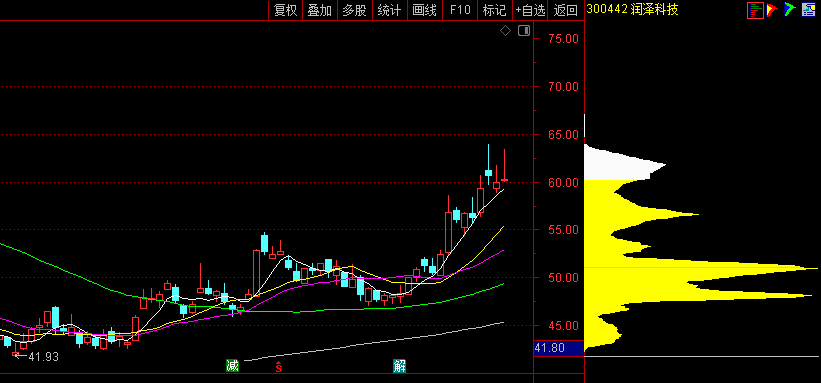
Task: Open the 画线 drawing tools
Action: pyautogui.click(x=424, y=10)
